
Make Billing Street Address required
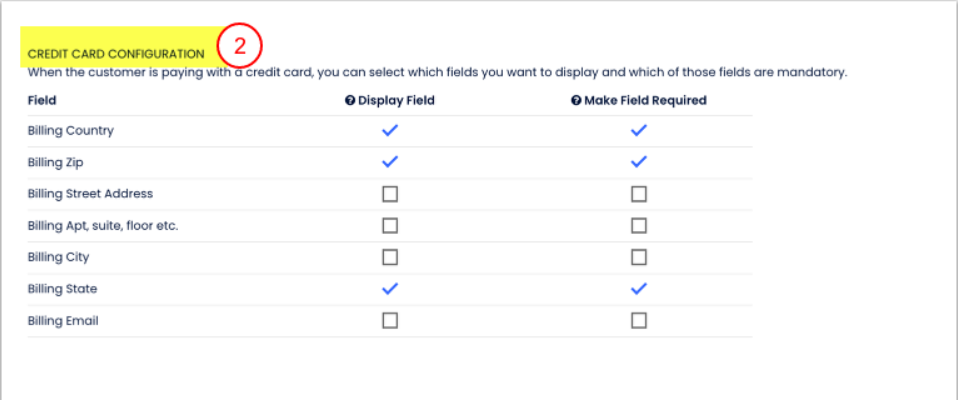click(639, 194)
